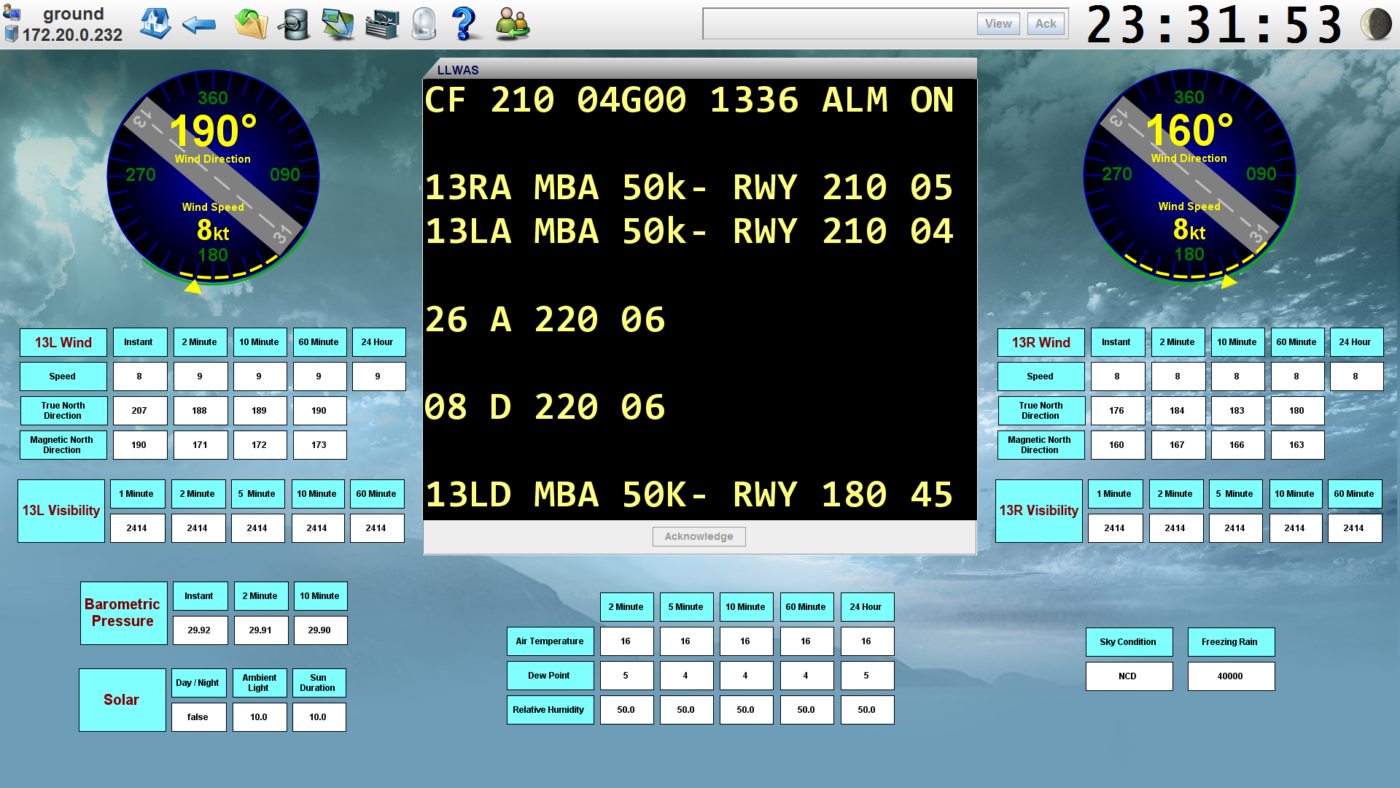This screenshot has width=1400, height=788.
Task: Select the database search icon
Action: pyautogui.click(x=293, y=22)
